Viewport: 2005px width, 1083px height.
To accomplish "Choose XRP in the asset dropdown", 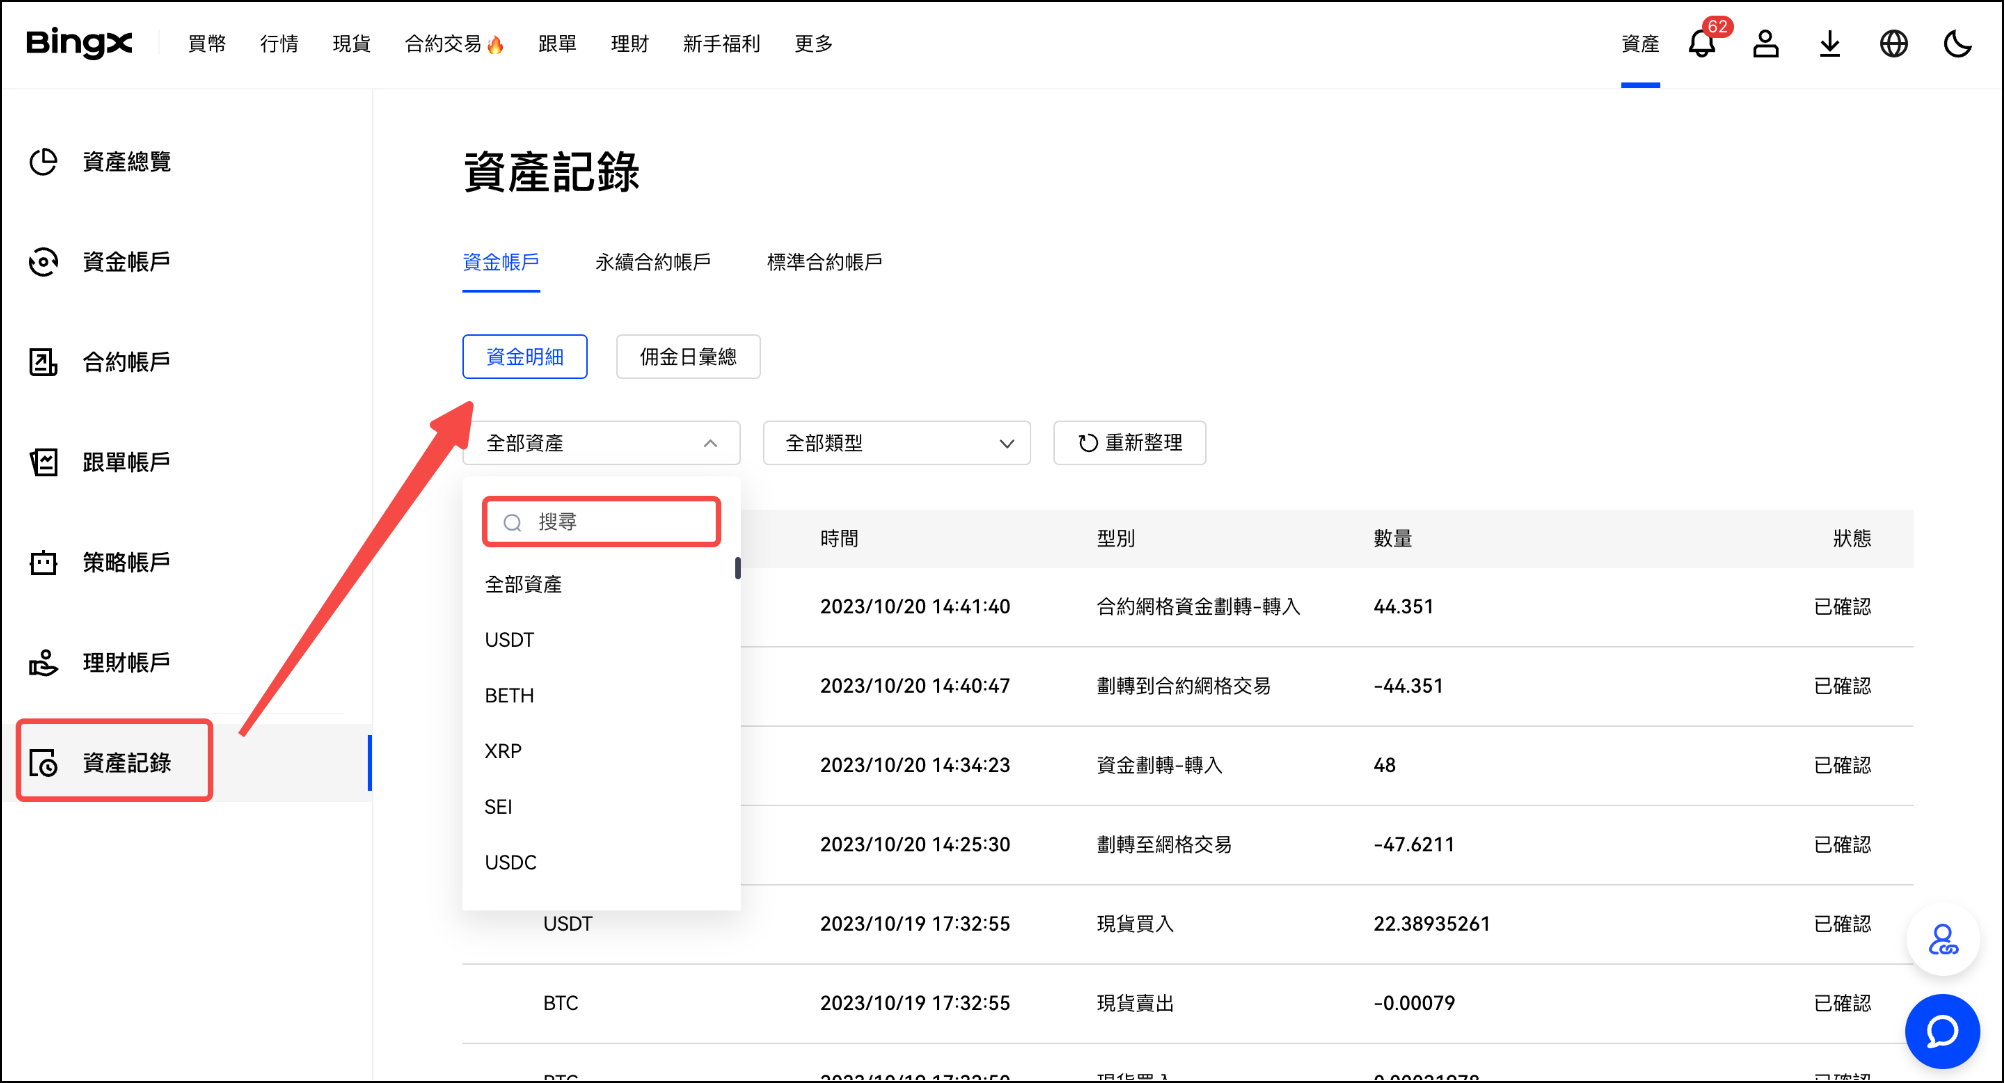I will (503, 751).
